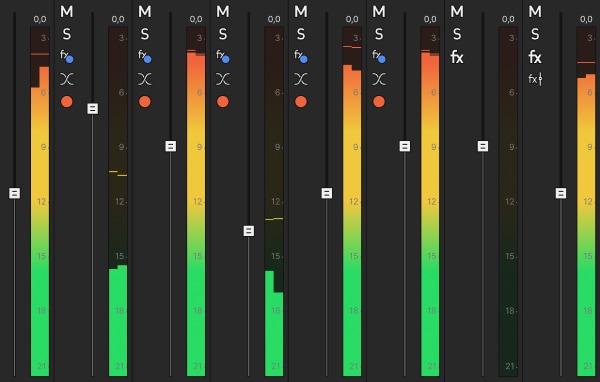Solo the third channel strip with S
This screenshot has width=600, height=382.
click(x=223, y=34)
